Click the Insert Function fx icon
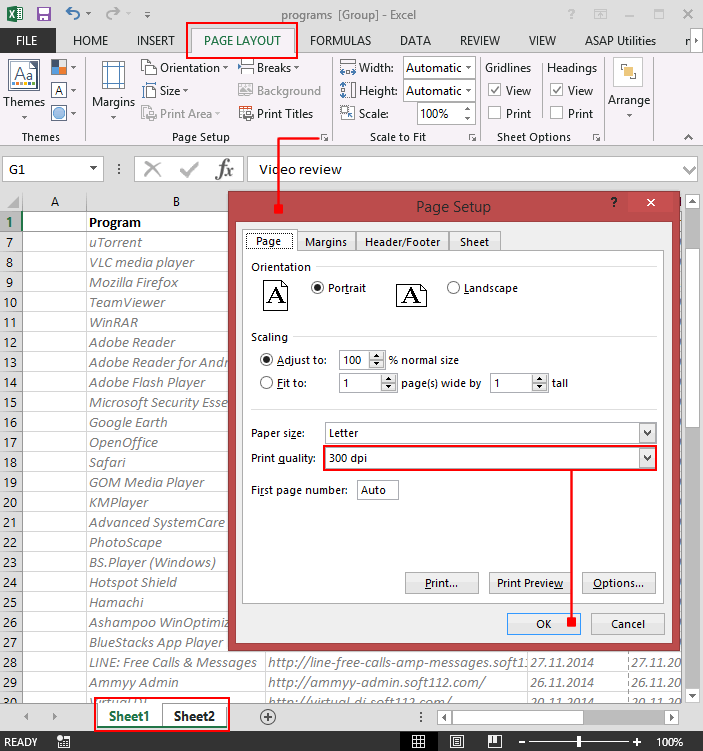The image size is (703, 751). click(x=225, y=169)
